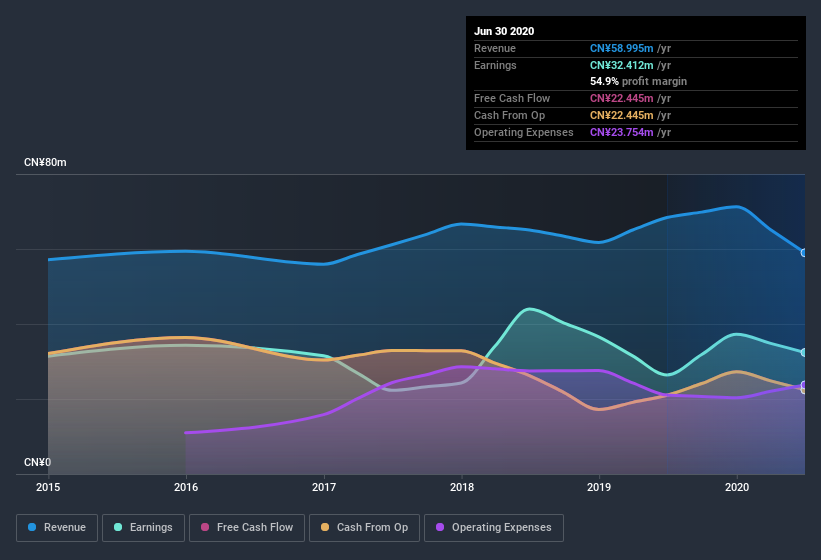Screen dimensions: 821x560
Task: Select the Revenue data point at Jun 2020
Action: click(x=804, y=253)
